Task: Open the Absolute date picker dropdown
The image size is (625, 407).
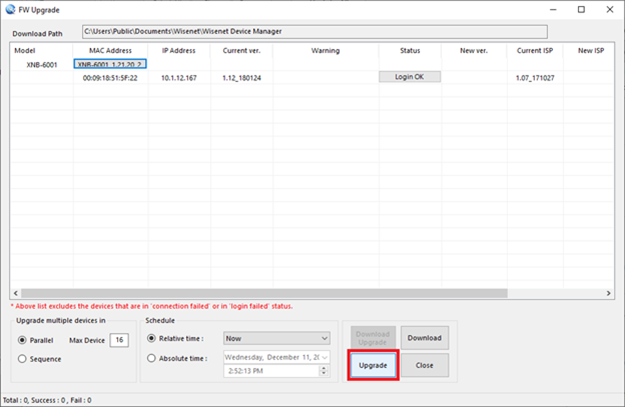Action: click(x=324, y=357)
